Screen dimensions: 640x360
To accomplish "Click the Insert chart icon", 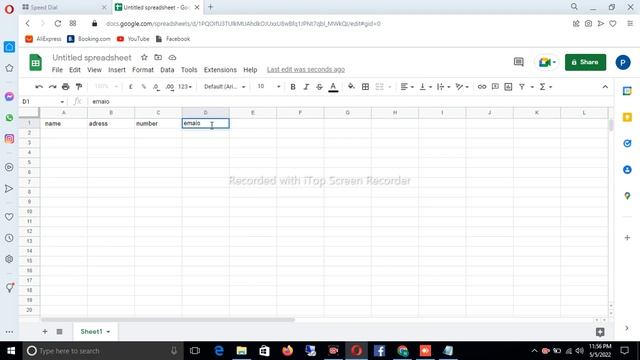I will pyautogui.click(x=508, y=87).
